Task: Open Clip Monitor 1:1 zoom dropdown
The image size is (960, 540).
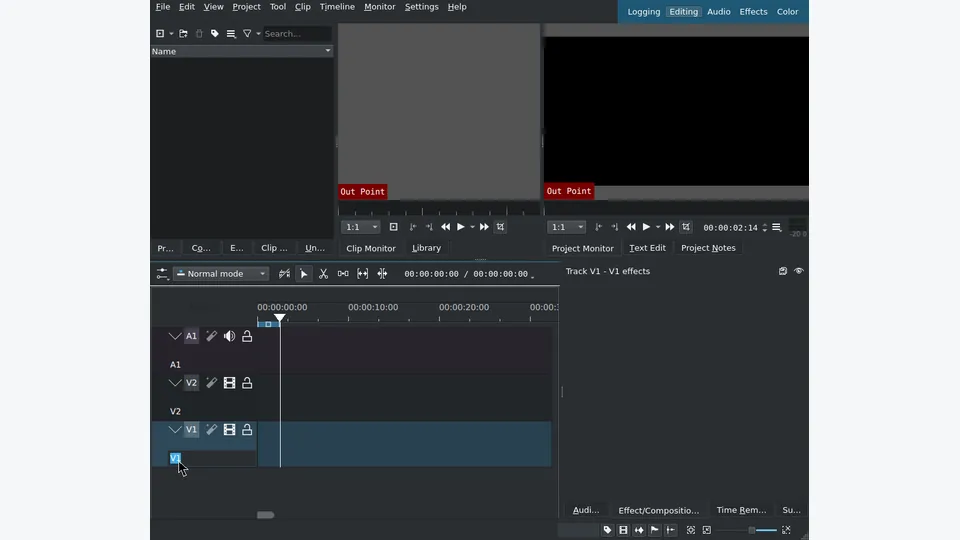Action: pos(361,227)
